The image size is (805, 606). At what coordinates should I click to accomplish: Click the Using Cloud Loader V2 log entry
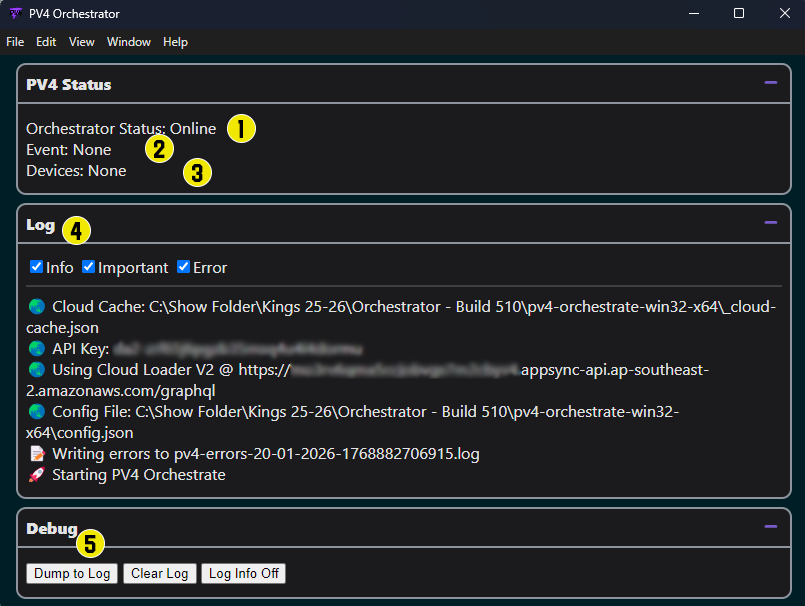[x=368, y=380]
